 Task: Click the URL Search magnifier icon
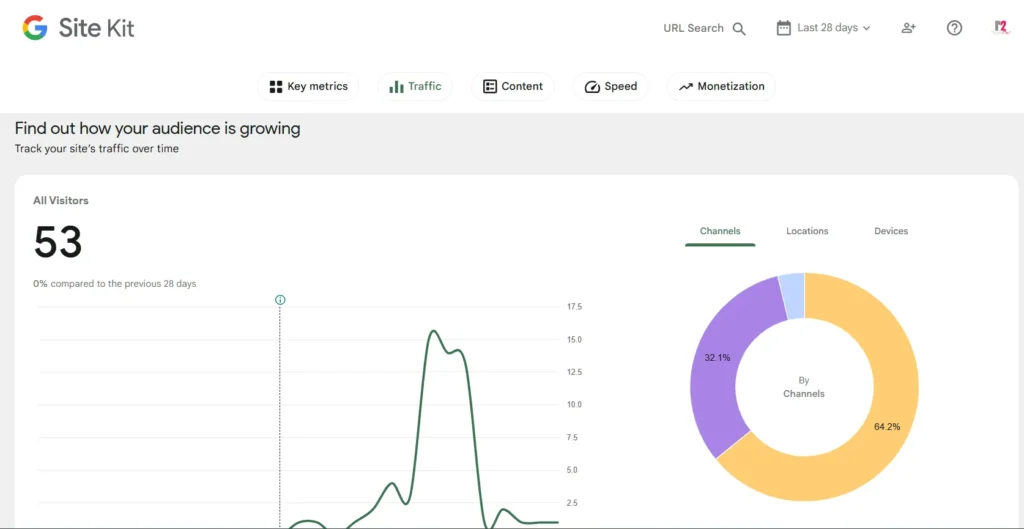[x=739, y=29]
